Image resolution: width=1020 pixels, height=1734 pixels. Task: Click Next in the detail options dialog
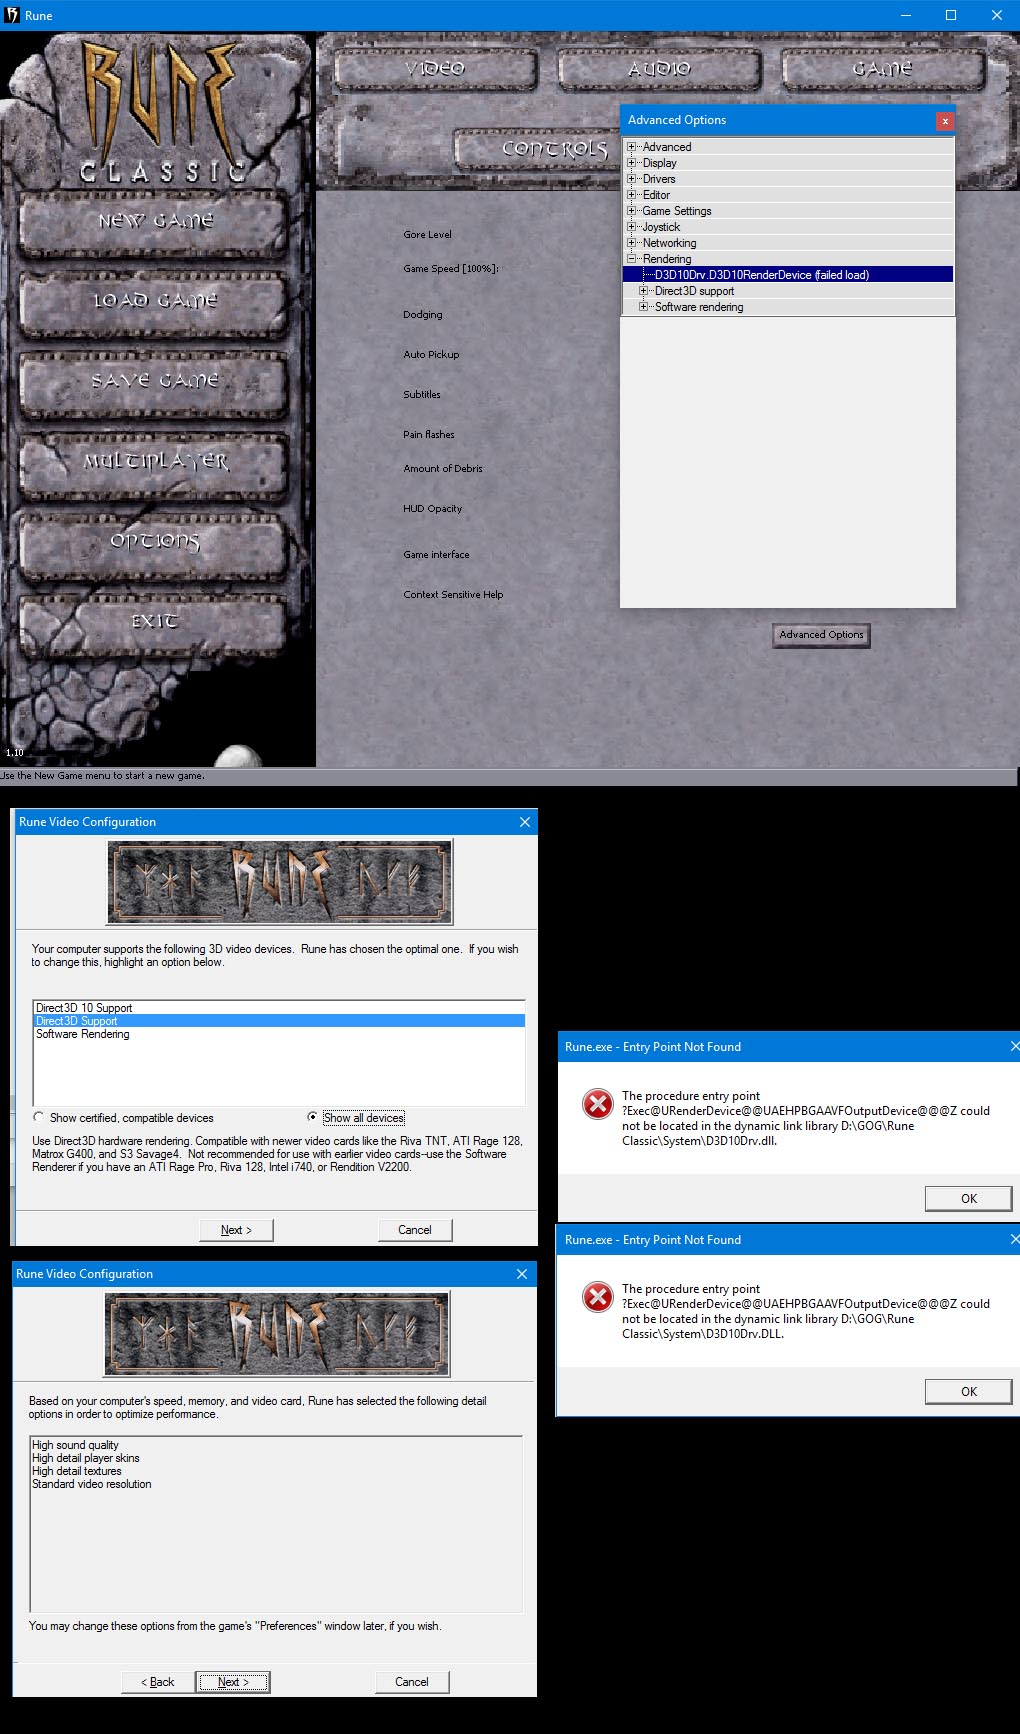pos(233,1682)
